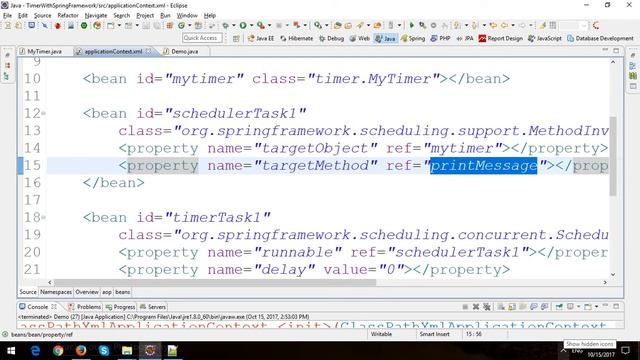Click the Remove All Terminated Launches icon

pyautogui.click(x=487, y=307)
